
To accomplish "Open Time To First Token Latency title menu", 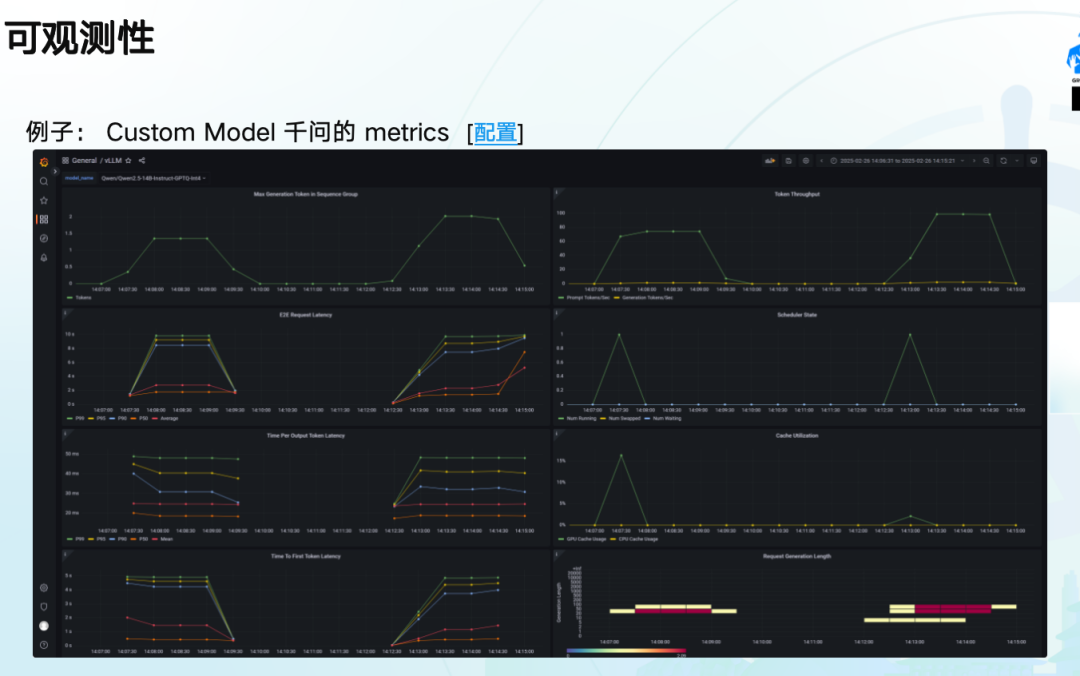I will (306, 556).
